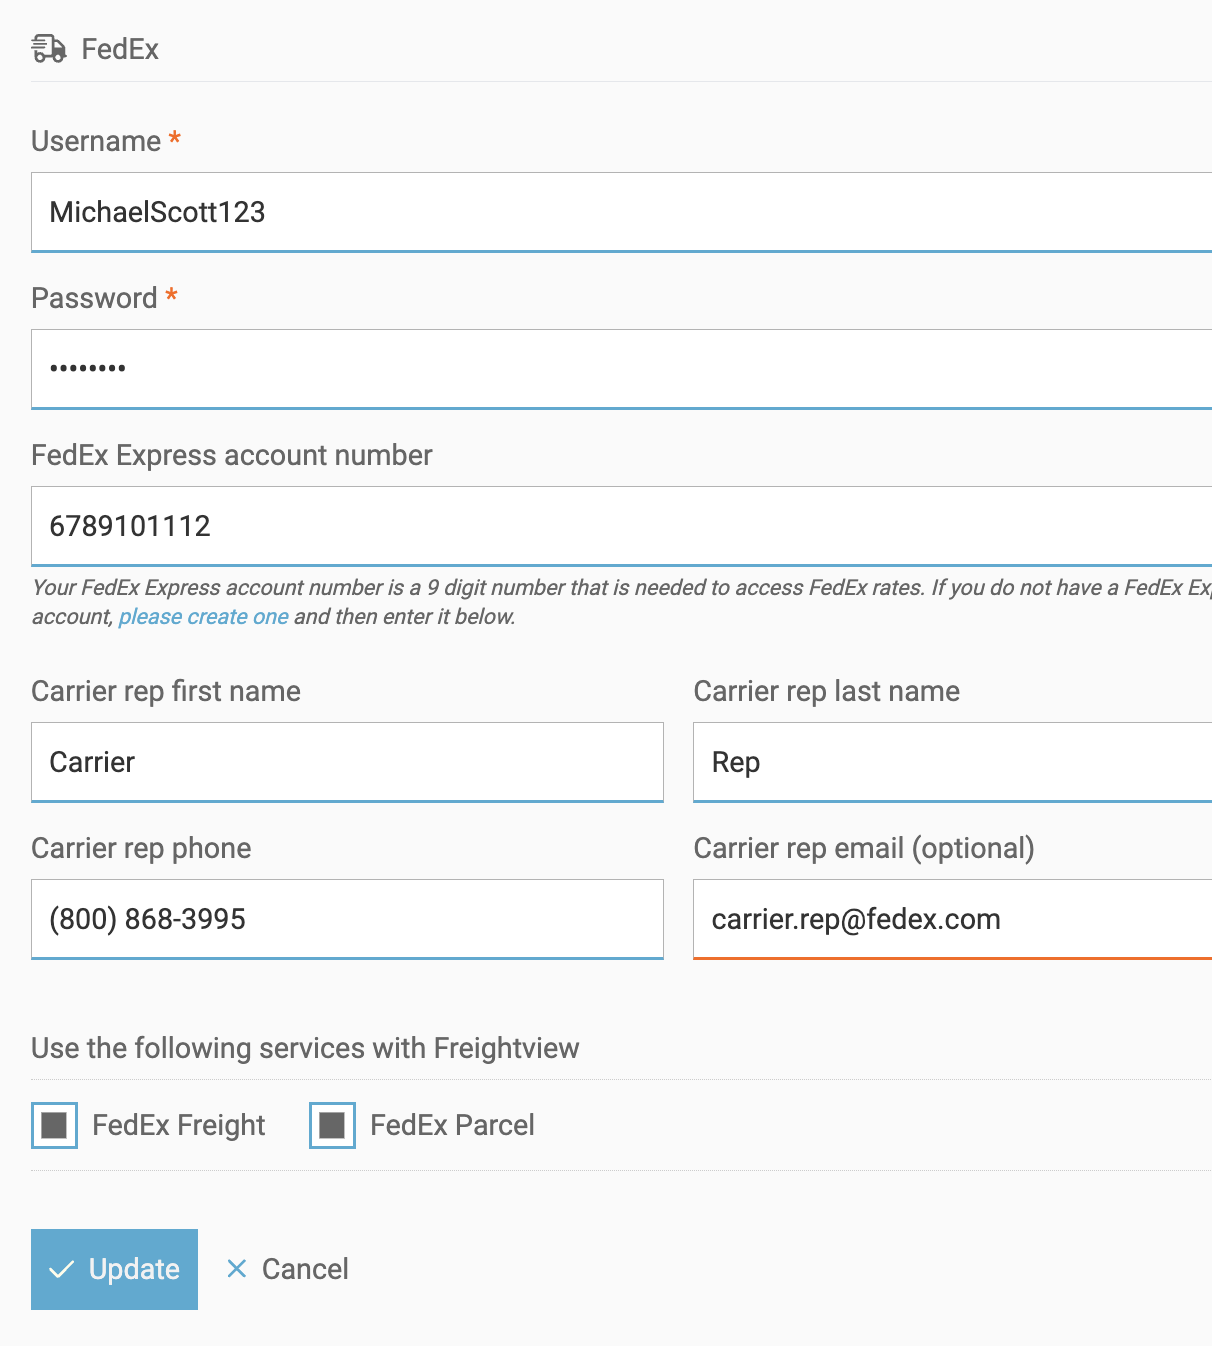Click the "FedEx Freight" checkbox label text
This screenshot has width=1212, height=1346.
(x=178, y=1125)
